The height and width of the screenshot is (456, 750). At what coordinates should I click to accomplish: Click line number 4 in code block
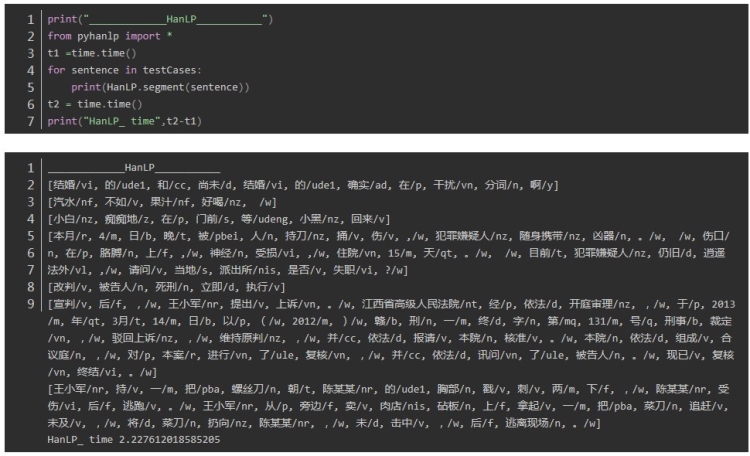point(31,70)
